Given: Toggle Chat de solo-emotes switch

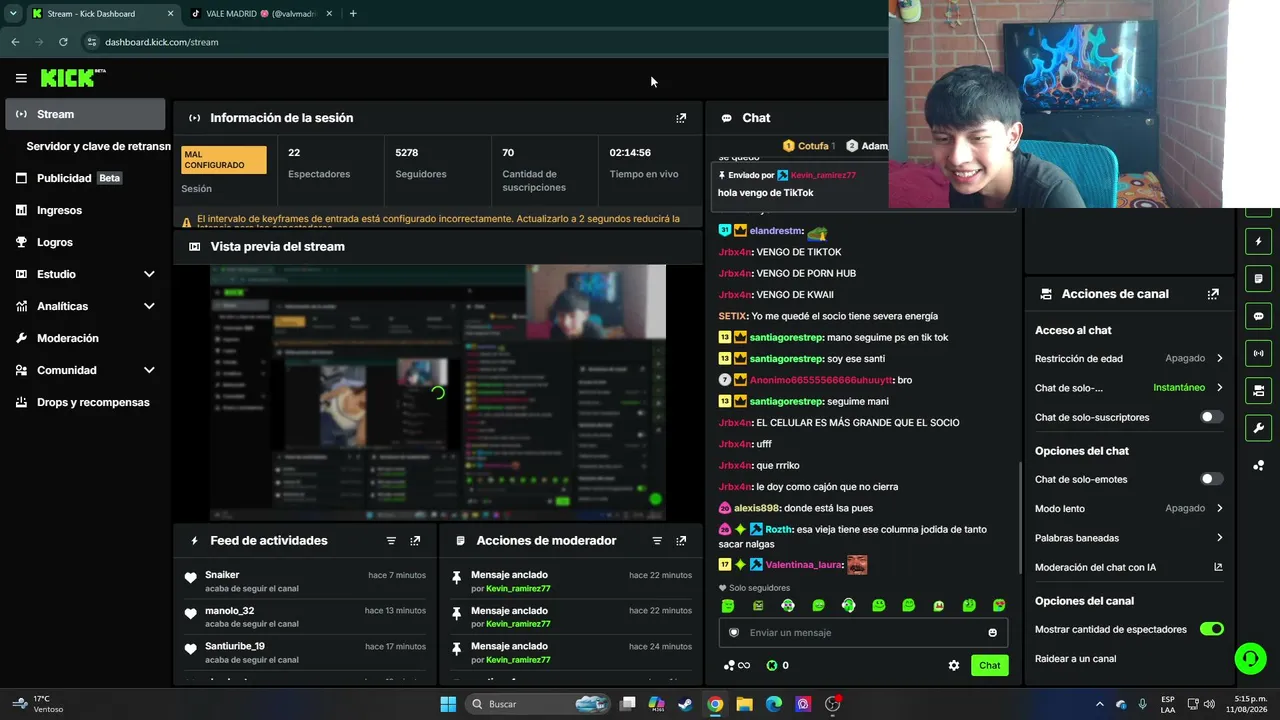Looking at the screenshot, I should (1211, 479).
